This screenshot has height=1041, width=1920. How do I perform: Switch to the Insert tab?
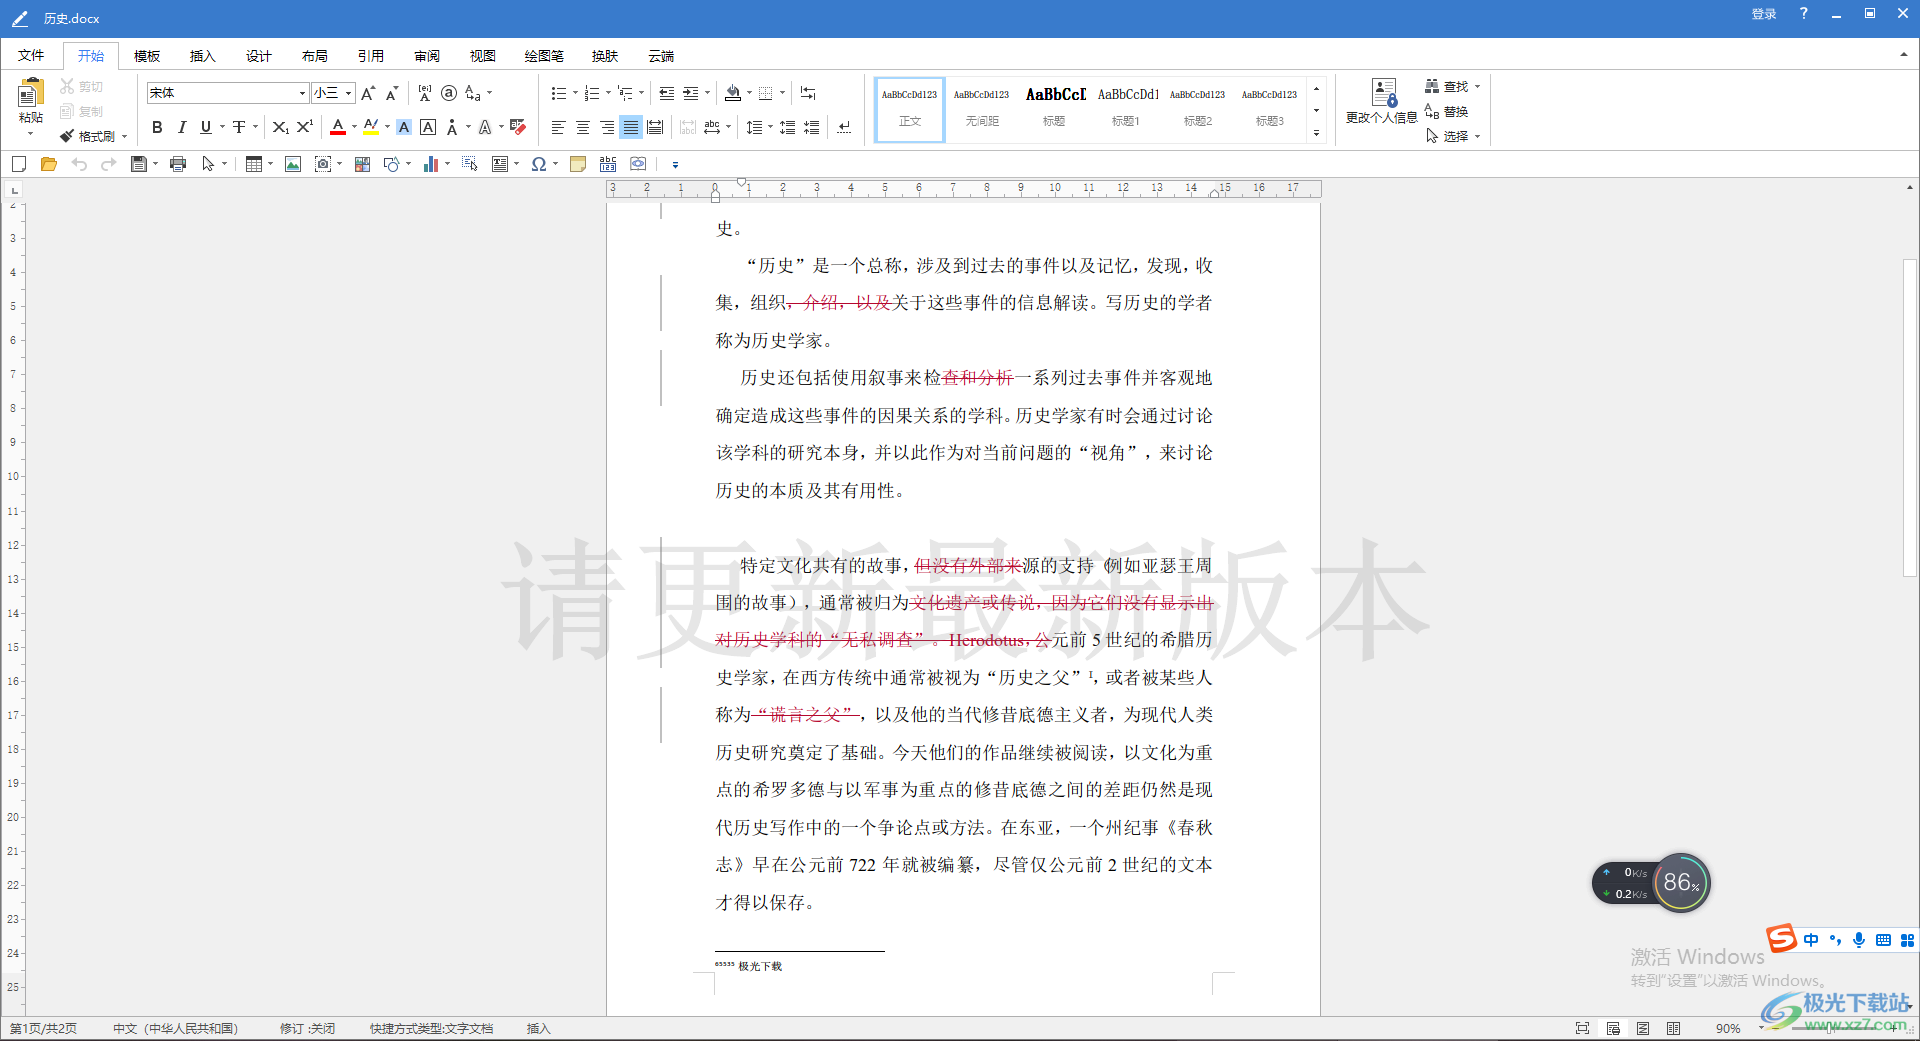pos(203,56)
